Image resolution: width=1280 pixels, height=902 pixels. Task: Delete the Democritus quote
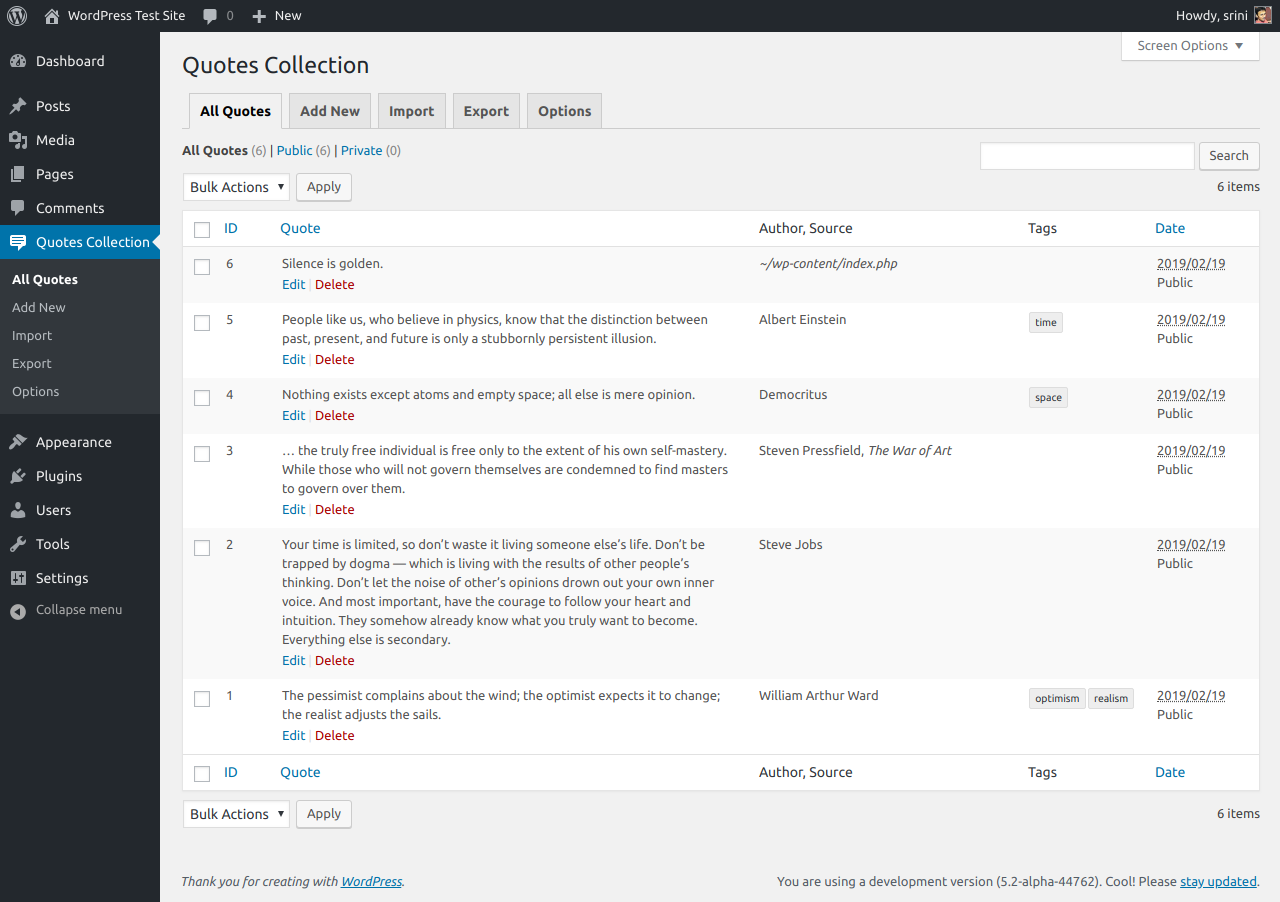point(334,415)
